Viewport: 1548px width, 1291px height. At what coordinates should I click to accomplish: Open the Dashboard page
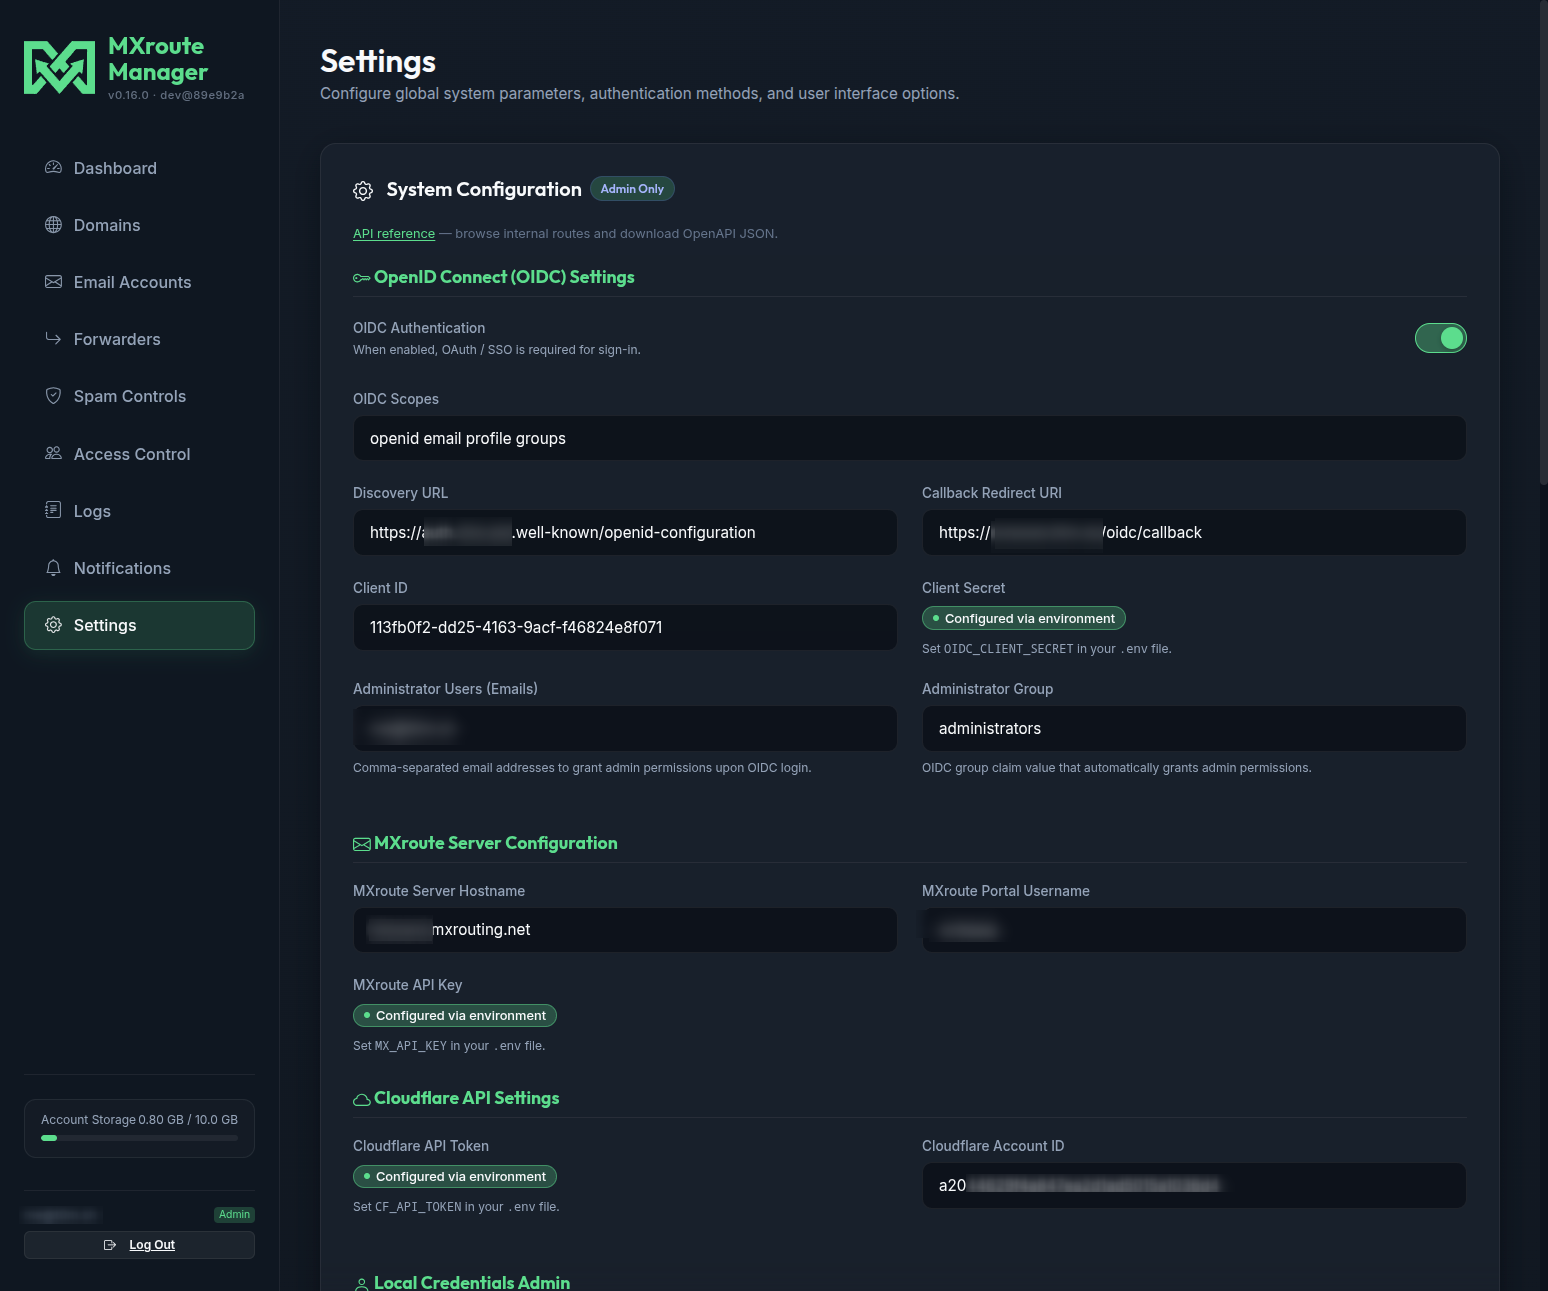pyautogui.click(x=139, y=168)
